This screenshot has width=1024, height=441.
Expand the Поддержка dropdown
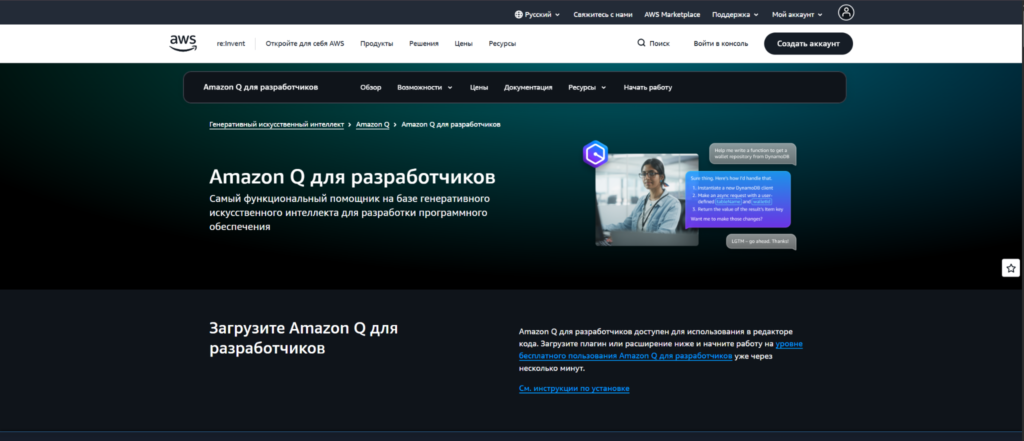pos(735,14)
